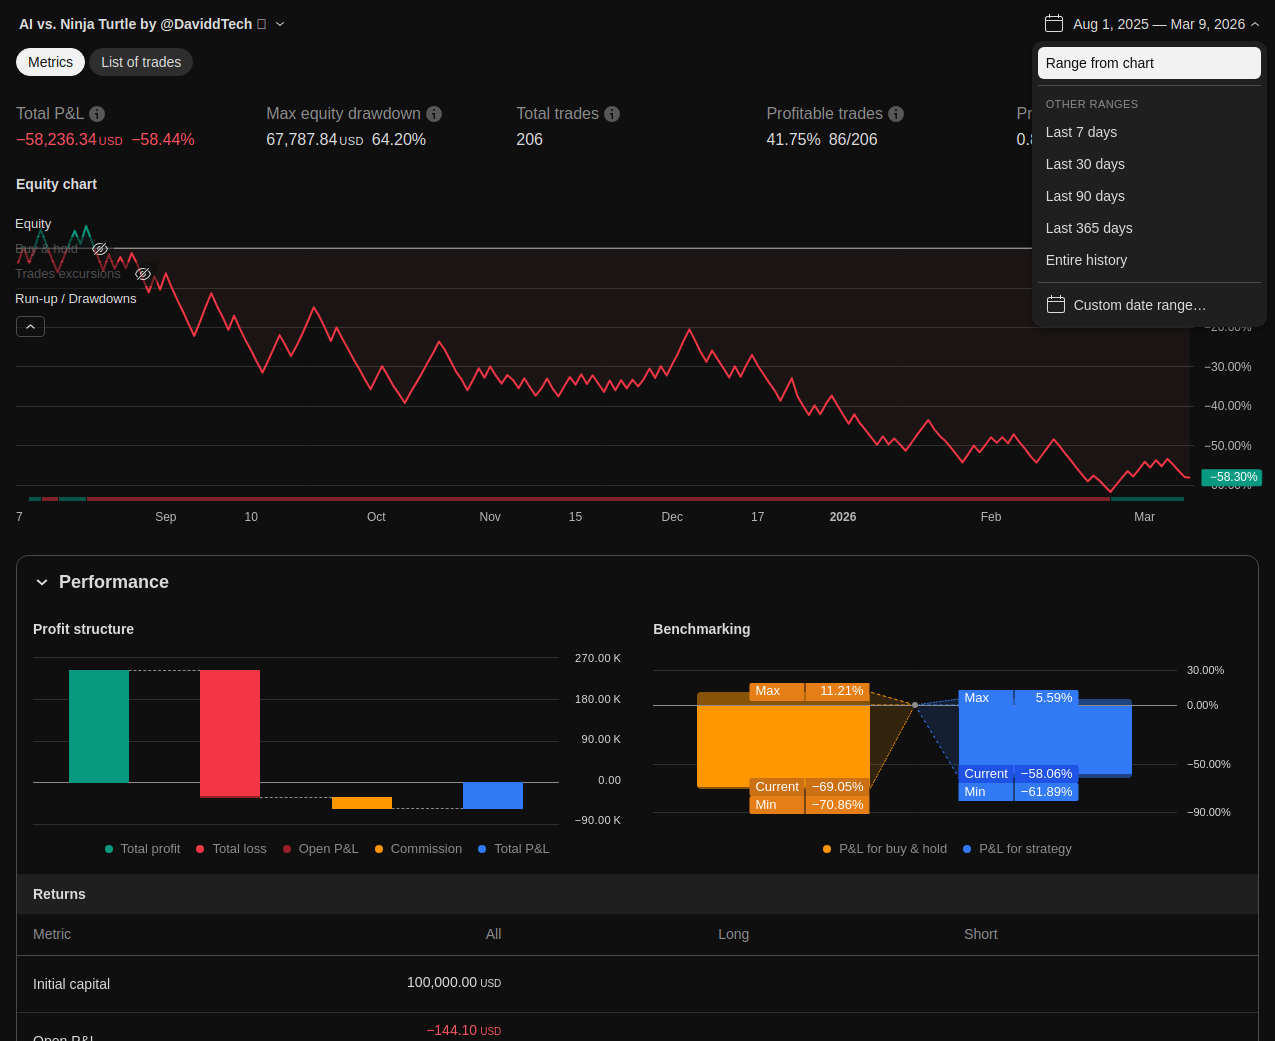This screenshot has height=1041, width=1275.
Task: Click the info icon next to Total trades
Action: [x=612, y=114]
